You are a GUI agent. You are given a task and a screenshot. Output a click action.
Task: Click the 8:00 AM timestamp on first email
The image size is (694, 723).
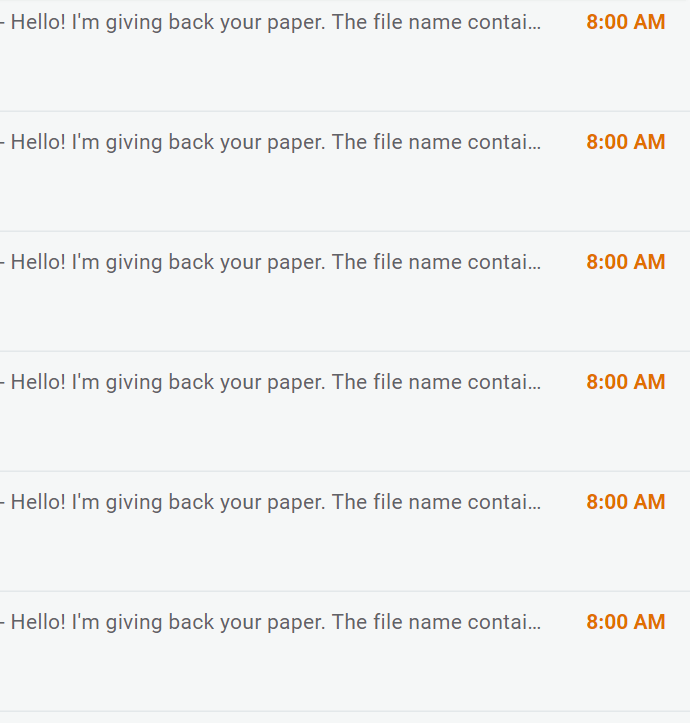pyautogui.click(x=625, y=22)
